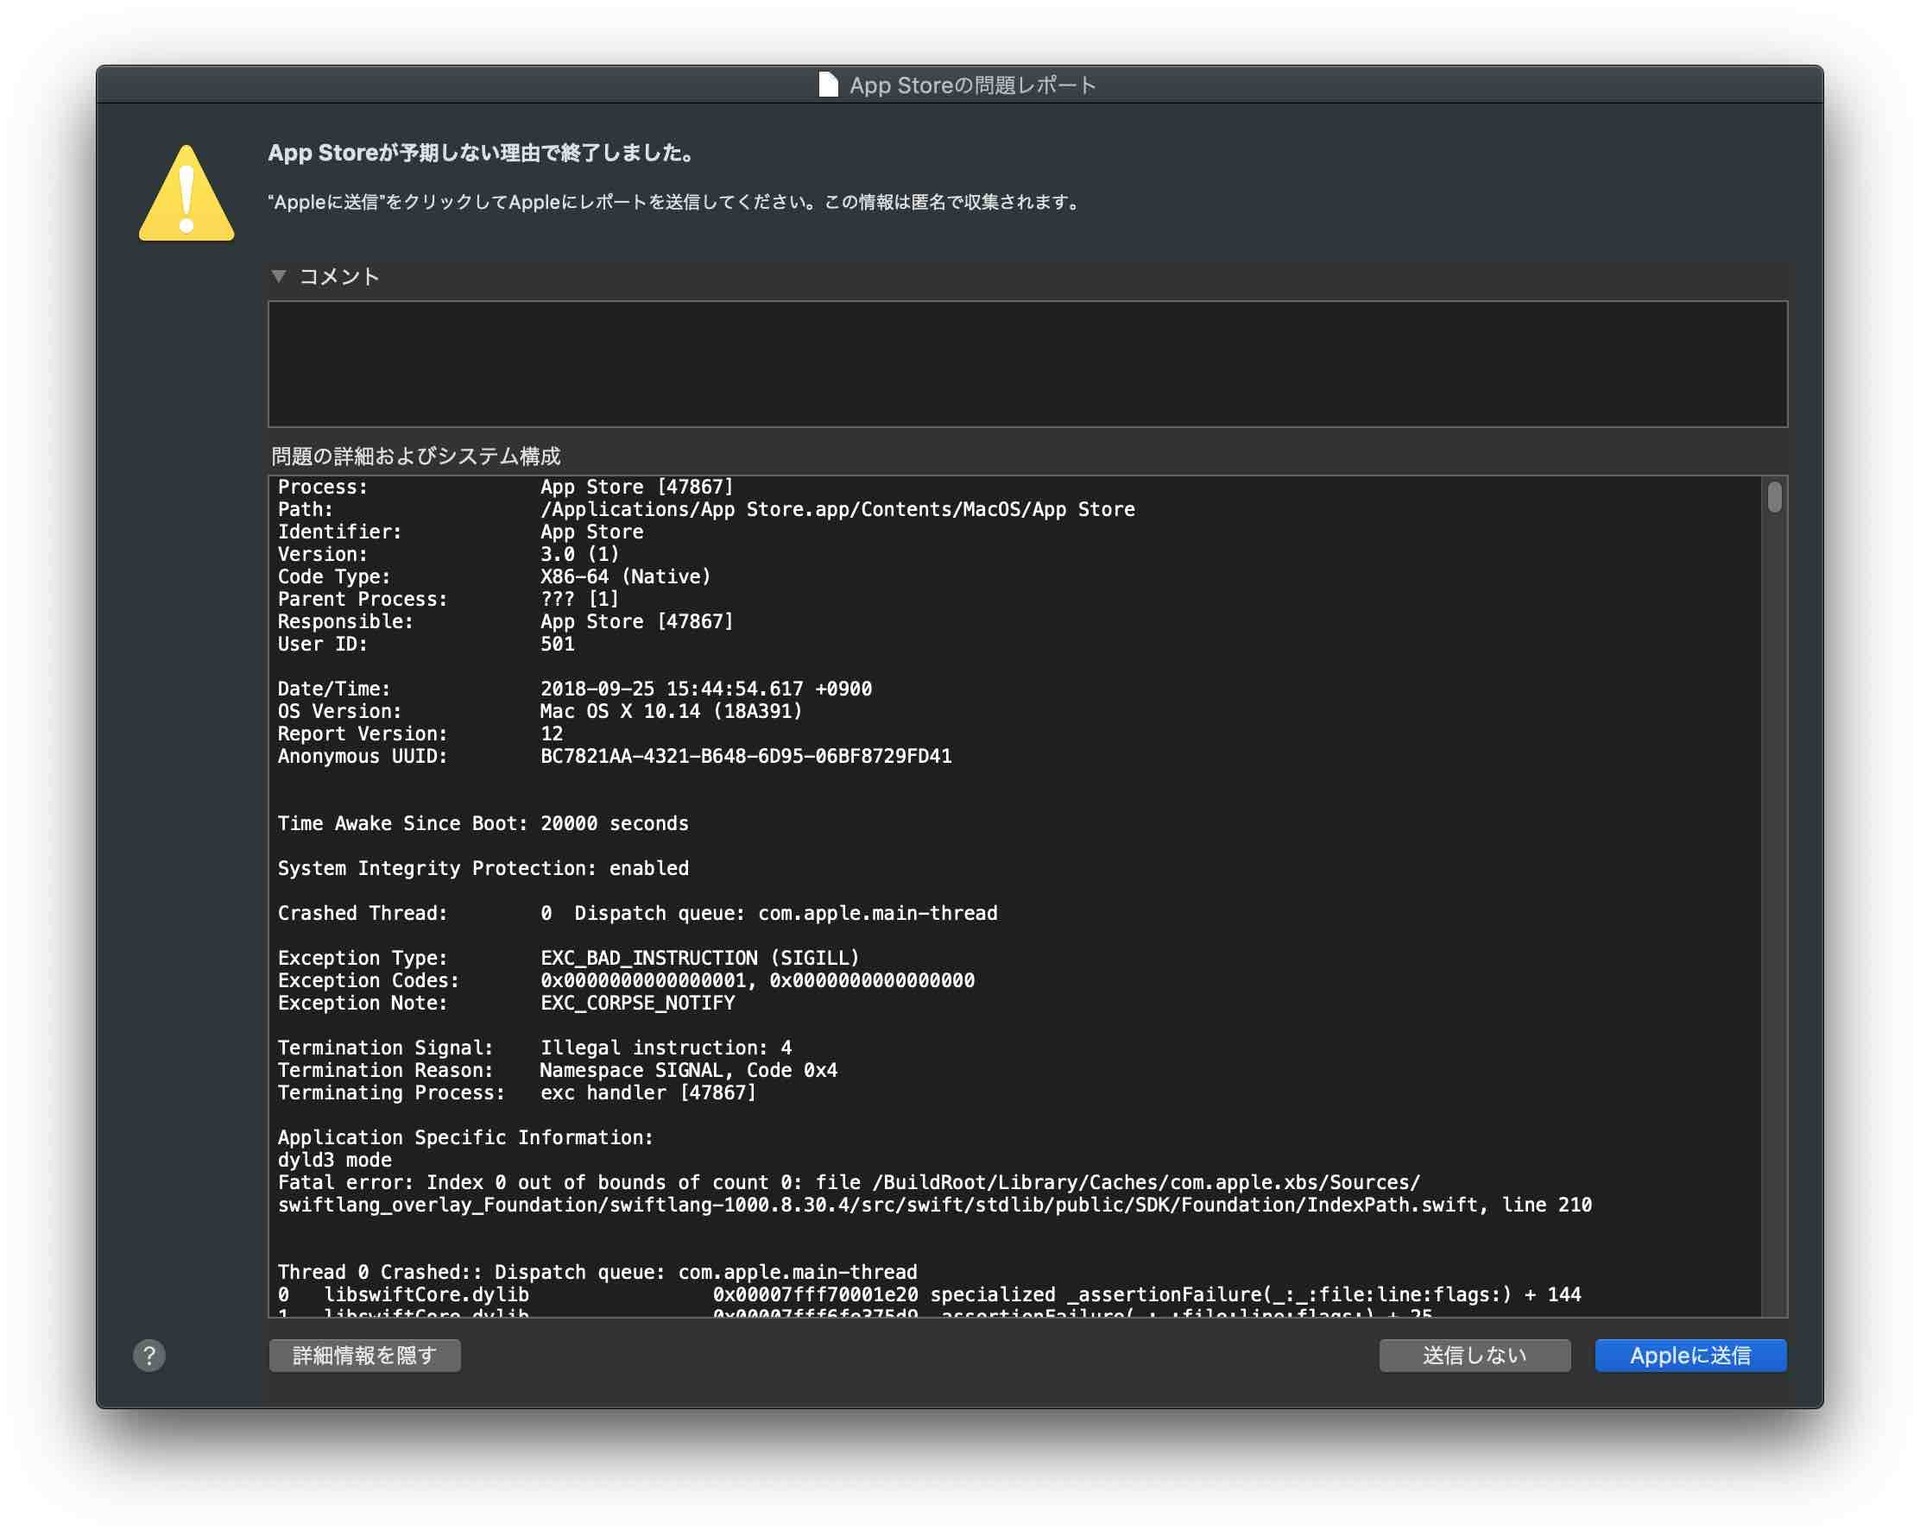The height and width of the screenshot is (1536, 1920).
Task: Click the Responsible: App Store [47867] line
Action: click(505, 622)
